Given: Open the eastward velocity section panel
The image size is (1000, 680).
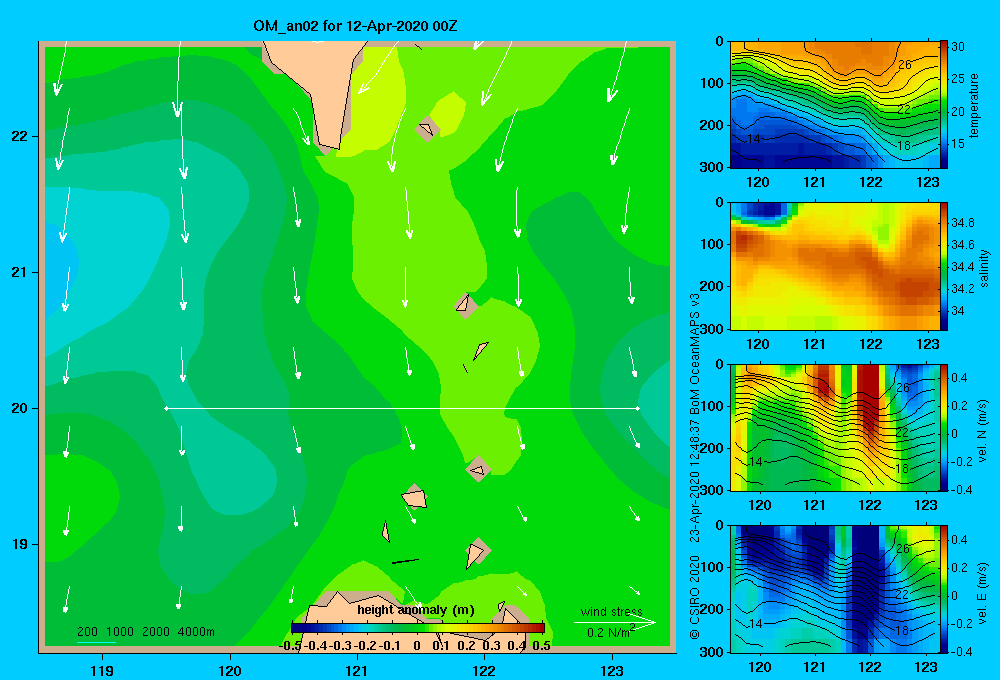Looking at the screenshot, I should [x=835, y=589].
